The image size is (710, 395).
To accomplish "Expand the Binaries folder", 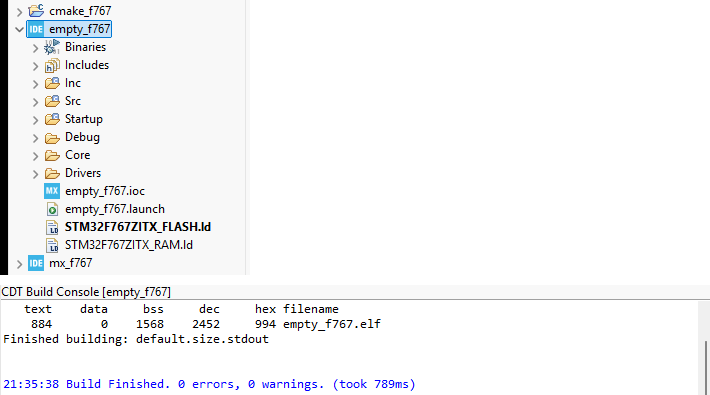I will tap(35, 48).
